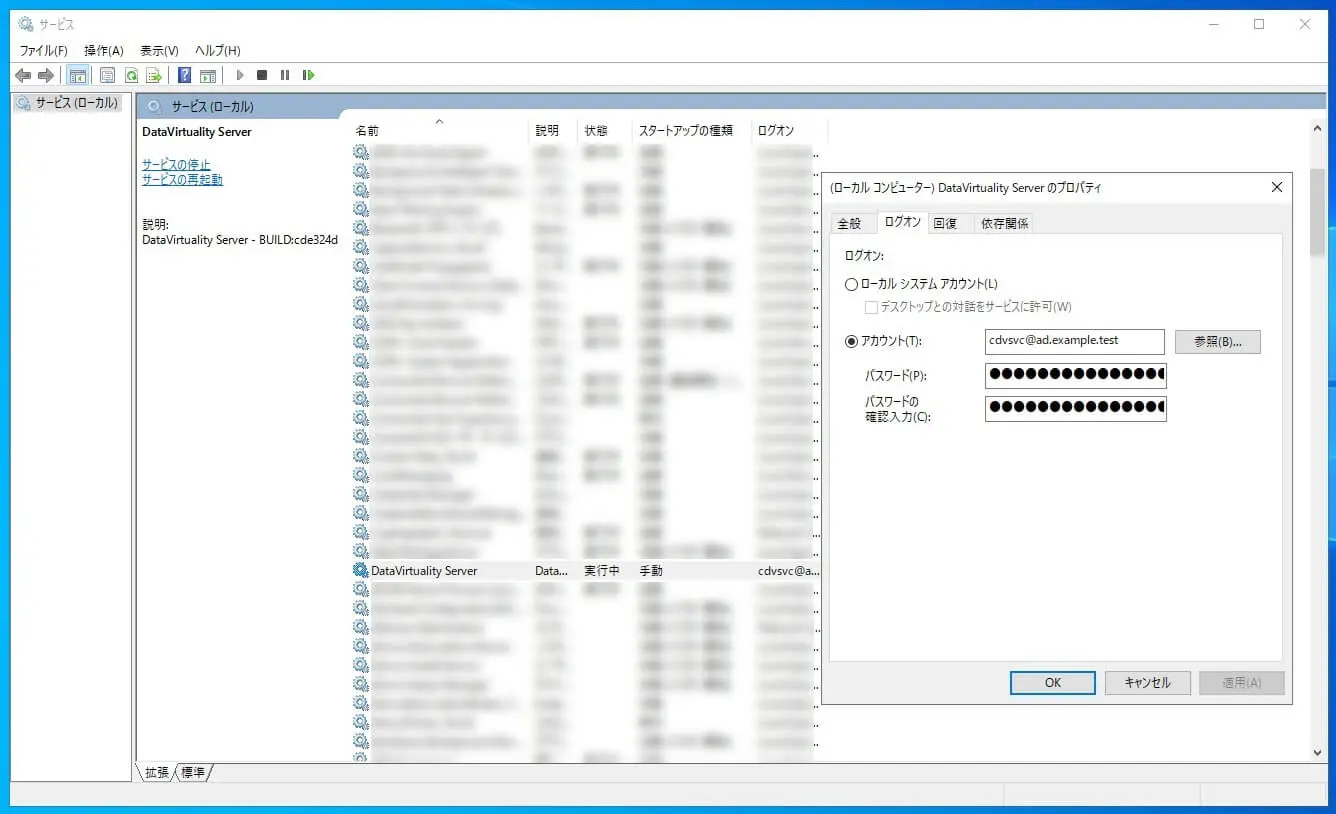Toggle the show/hide console tree toolbar icon

tap(77, 75)
